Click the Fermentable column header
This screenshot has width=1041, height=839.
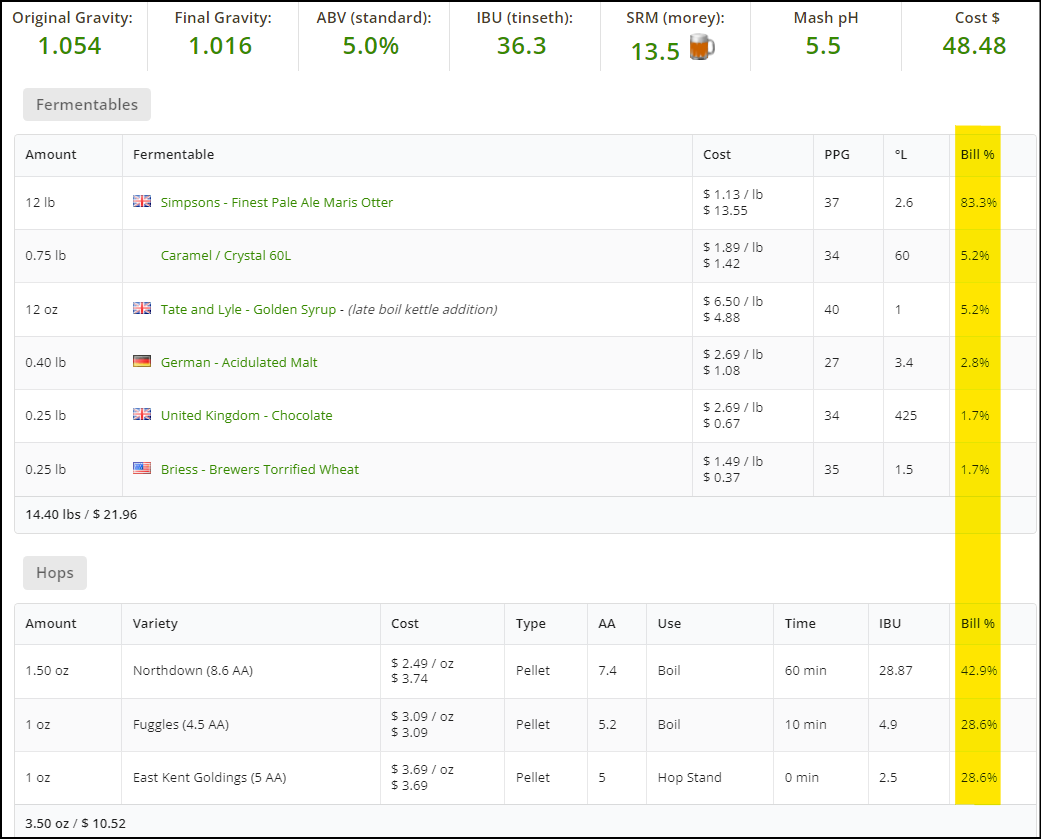tap(173, 155)
